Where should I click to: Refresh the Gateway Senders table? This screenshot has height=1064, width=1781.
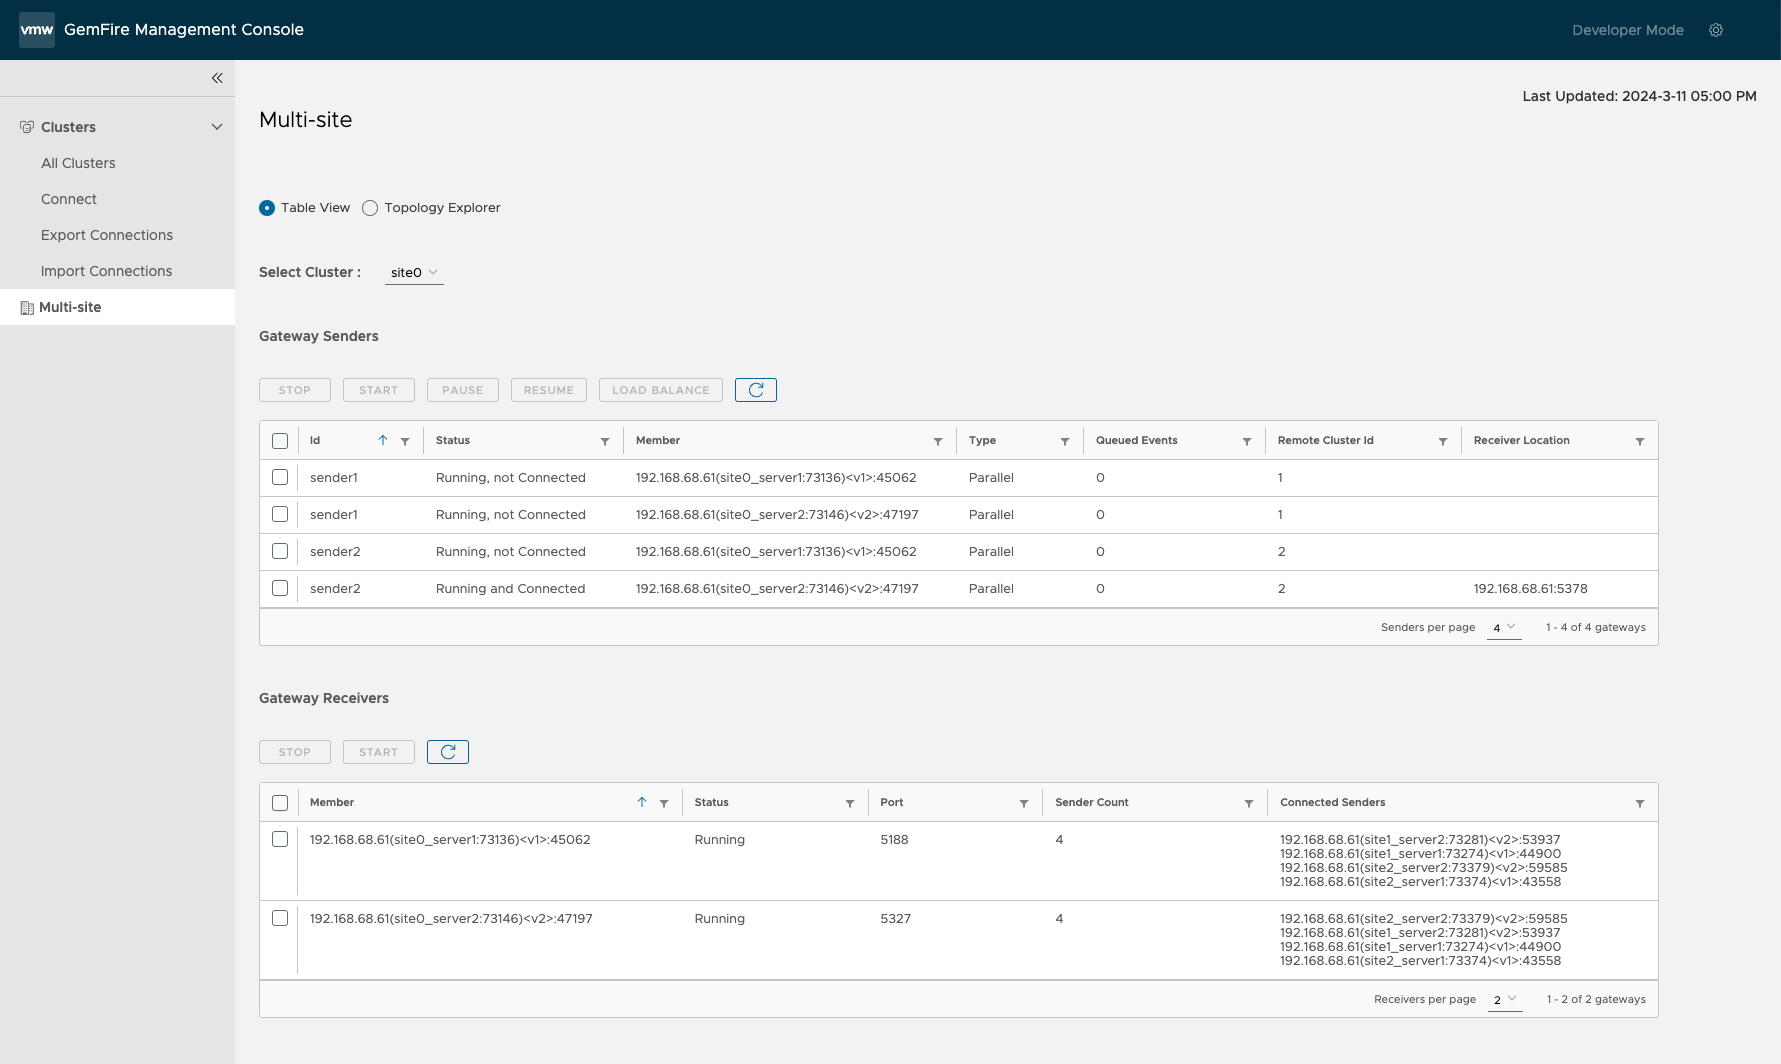[x=756, y=390]
